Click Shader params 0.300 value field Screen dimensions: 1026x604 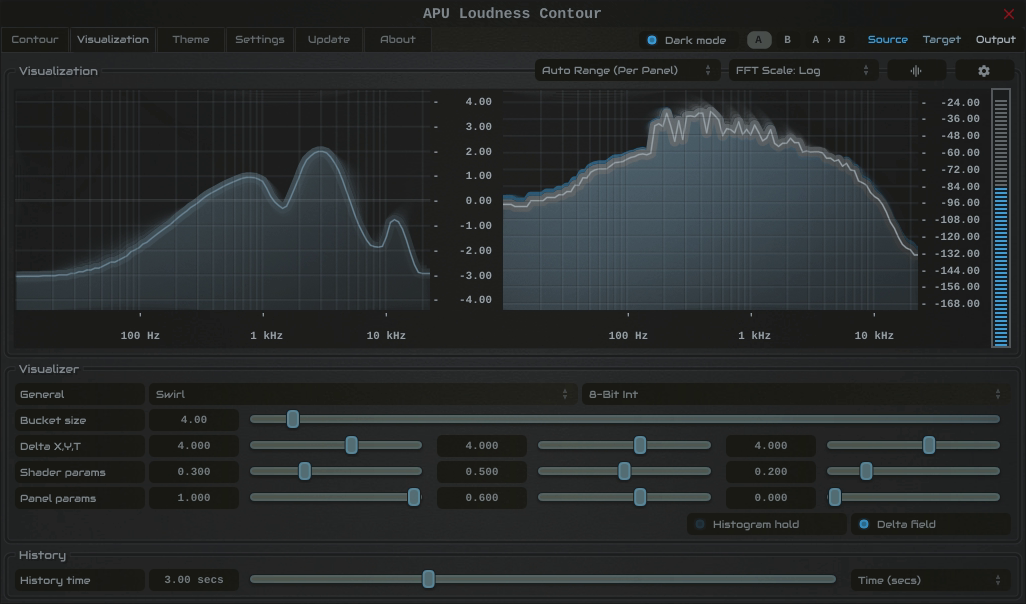tap(194, 472)
